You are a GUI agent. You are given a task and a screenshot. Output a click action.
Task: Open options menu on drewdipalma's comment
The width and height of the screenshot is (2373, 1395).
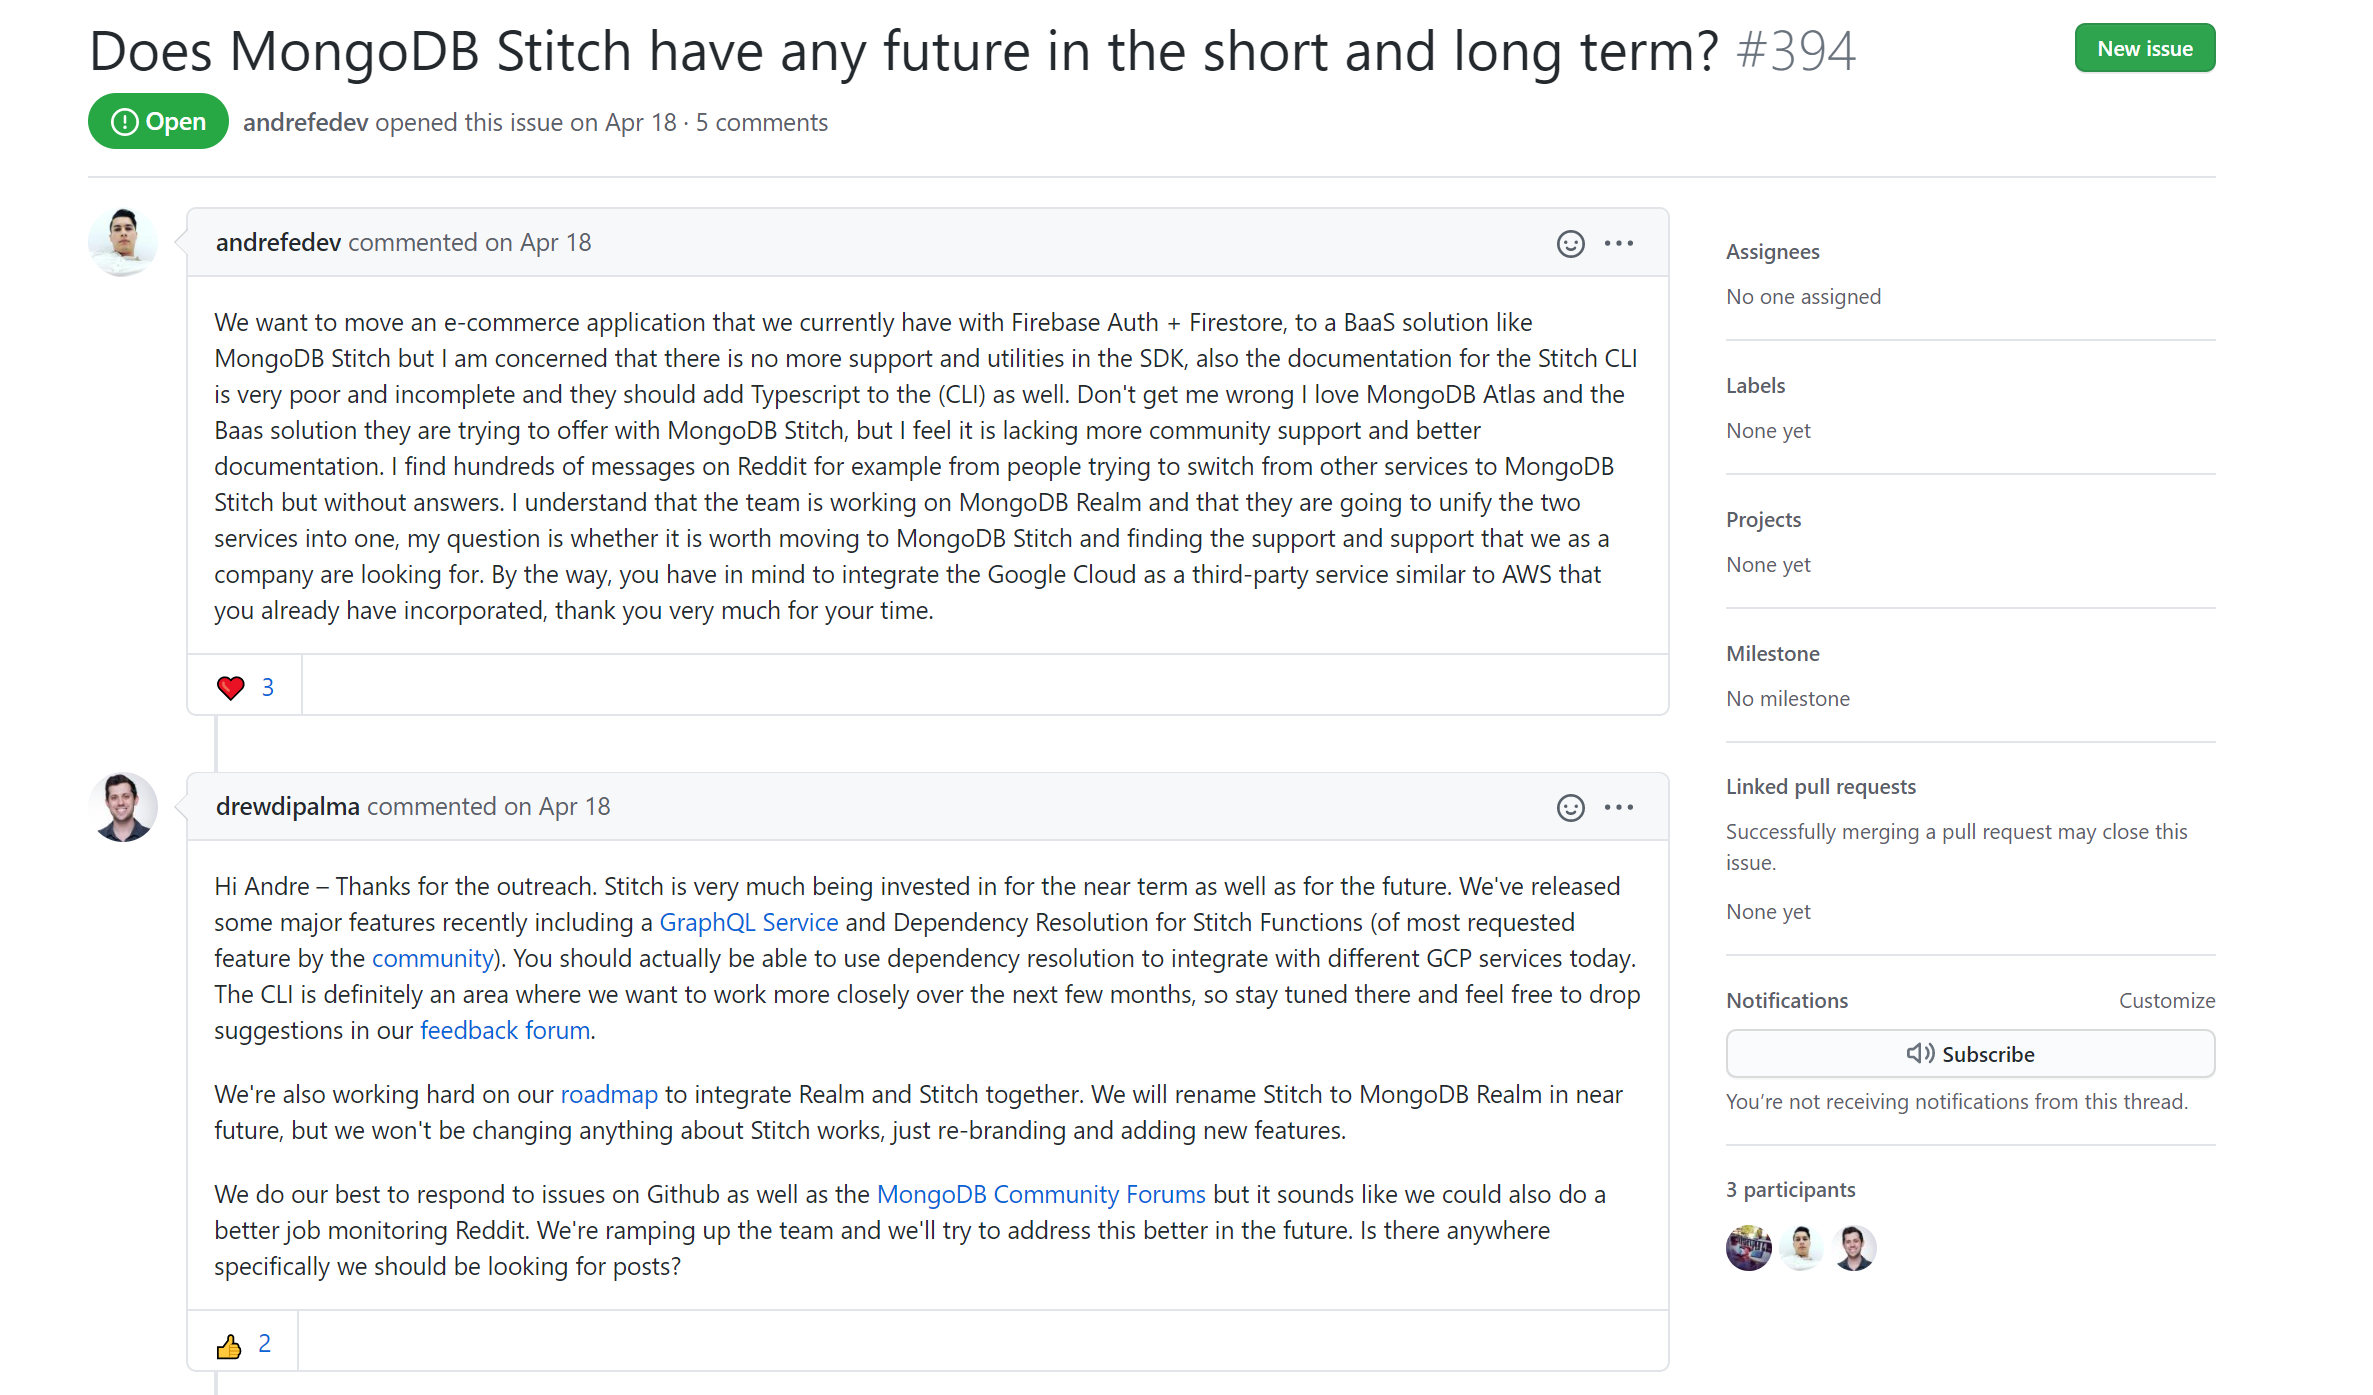tap(1618, 808)
